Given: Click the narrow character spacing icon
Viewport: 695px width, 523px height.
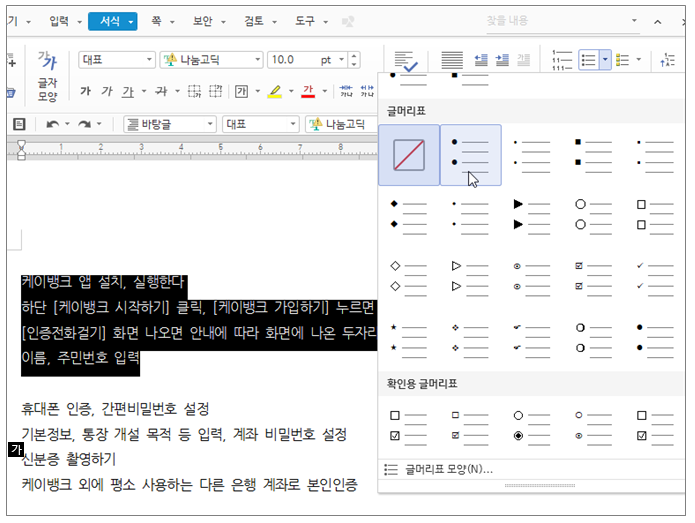Looking at the screenshot, I should (x=346, y=91).
